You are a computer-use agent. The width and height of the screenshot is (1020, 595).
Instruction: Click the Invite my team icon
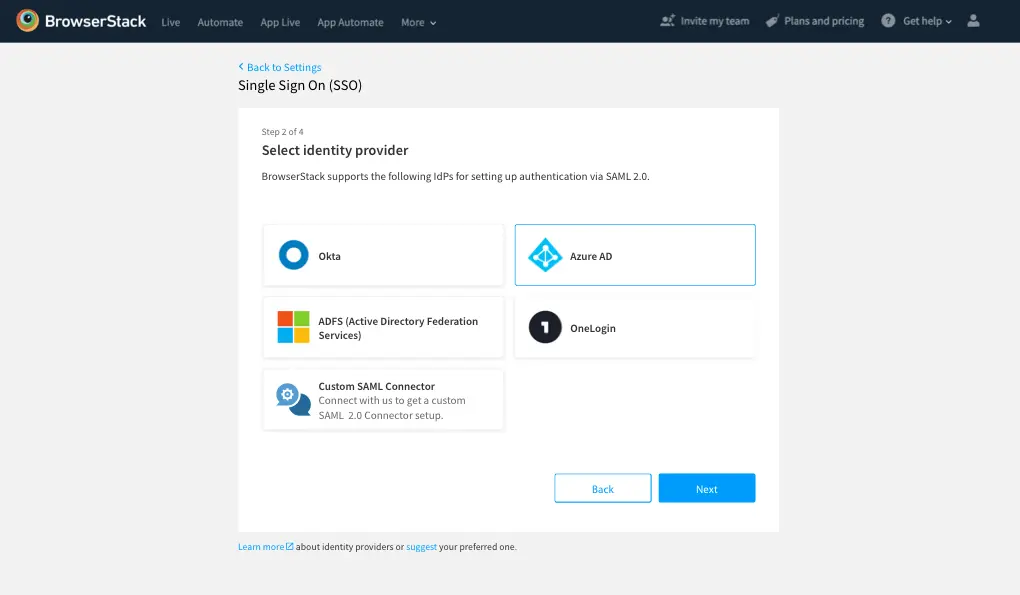668,21
